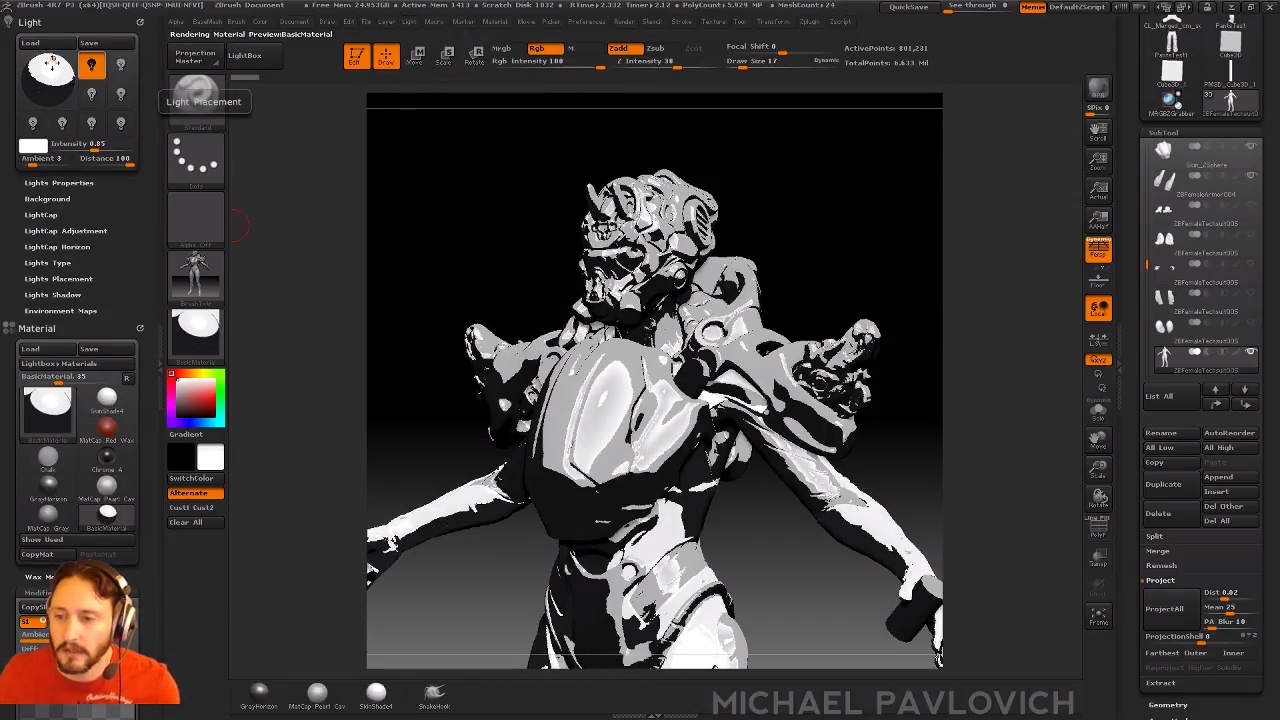Click the Actual size icon

coord(1098,191)
